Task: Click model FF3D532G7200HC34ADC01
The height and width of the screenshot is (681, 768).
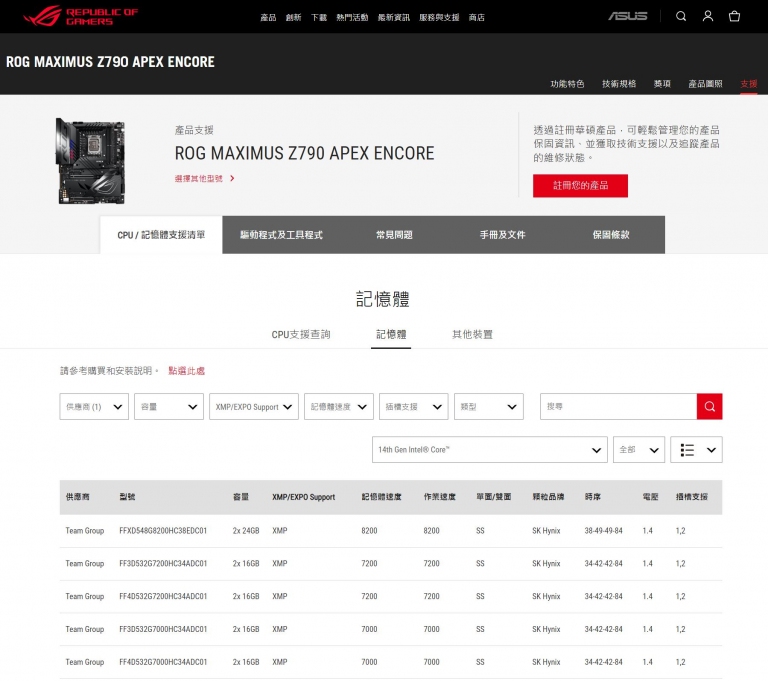Action: pyautogui.click(x=163, y=563)
